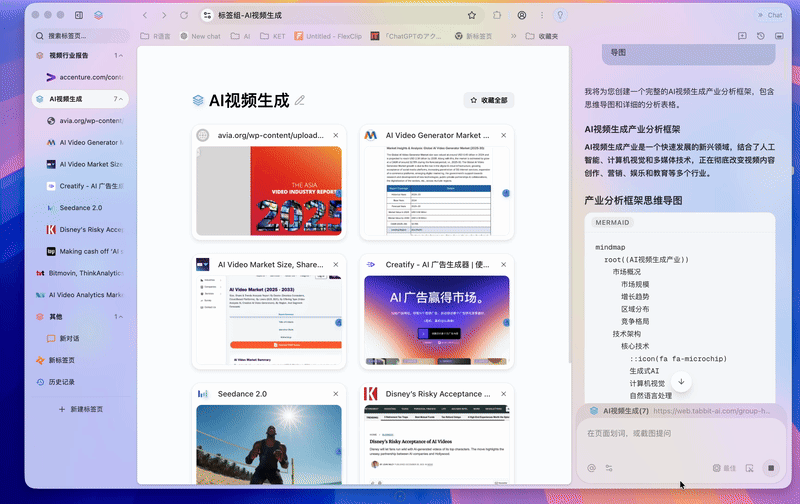
Task: Select AI Video Analytics Market sidebar tab
Action: [81, 295]
